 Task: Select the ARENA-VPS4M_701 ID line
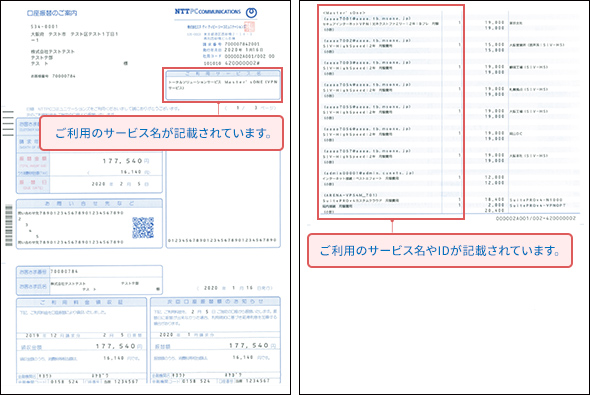(350, 195)
